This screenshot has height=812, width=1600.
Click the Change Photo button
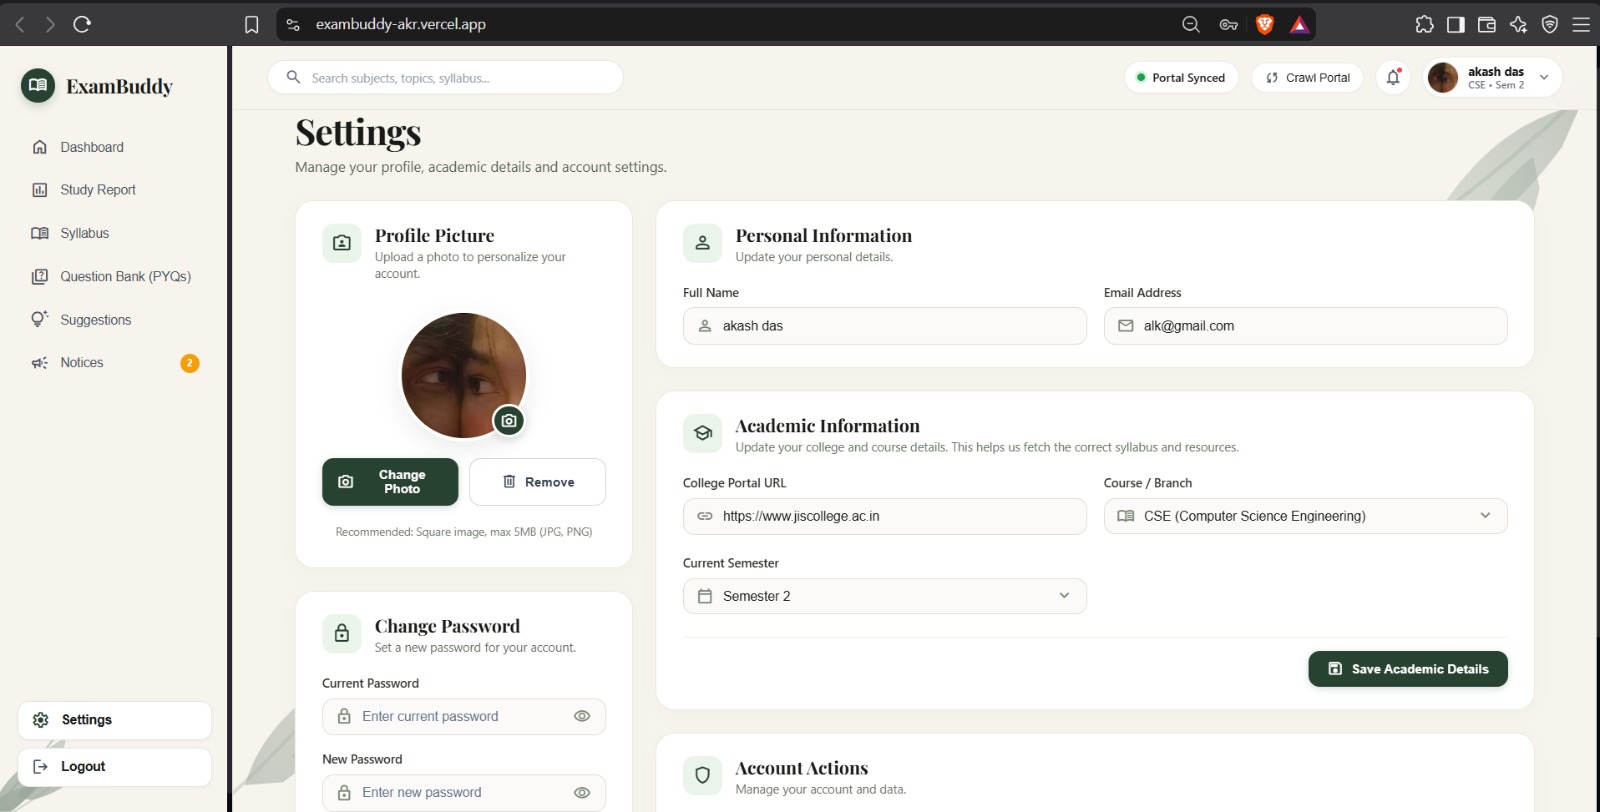tap(390, 482)
